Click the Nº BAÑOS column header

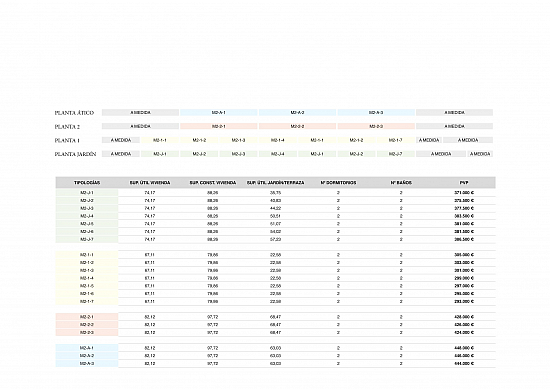click(401, 183)
